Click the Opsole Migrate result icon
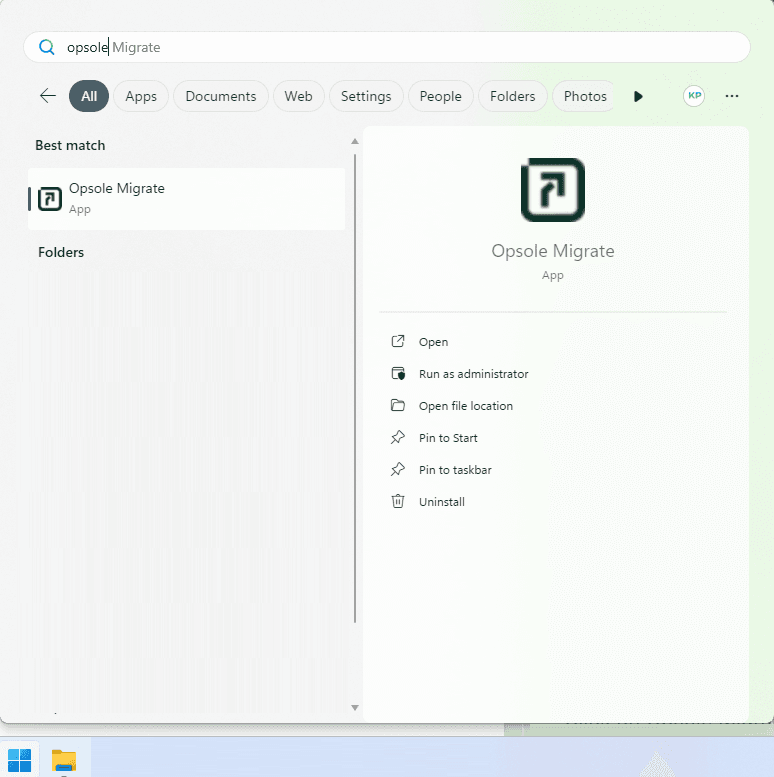 tap(50, 199)
